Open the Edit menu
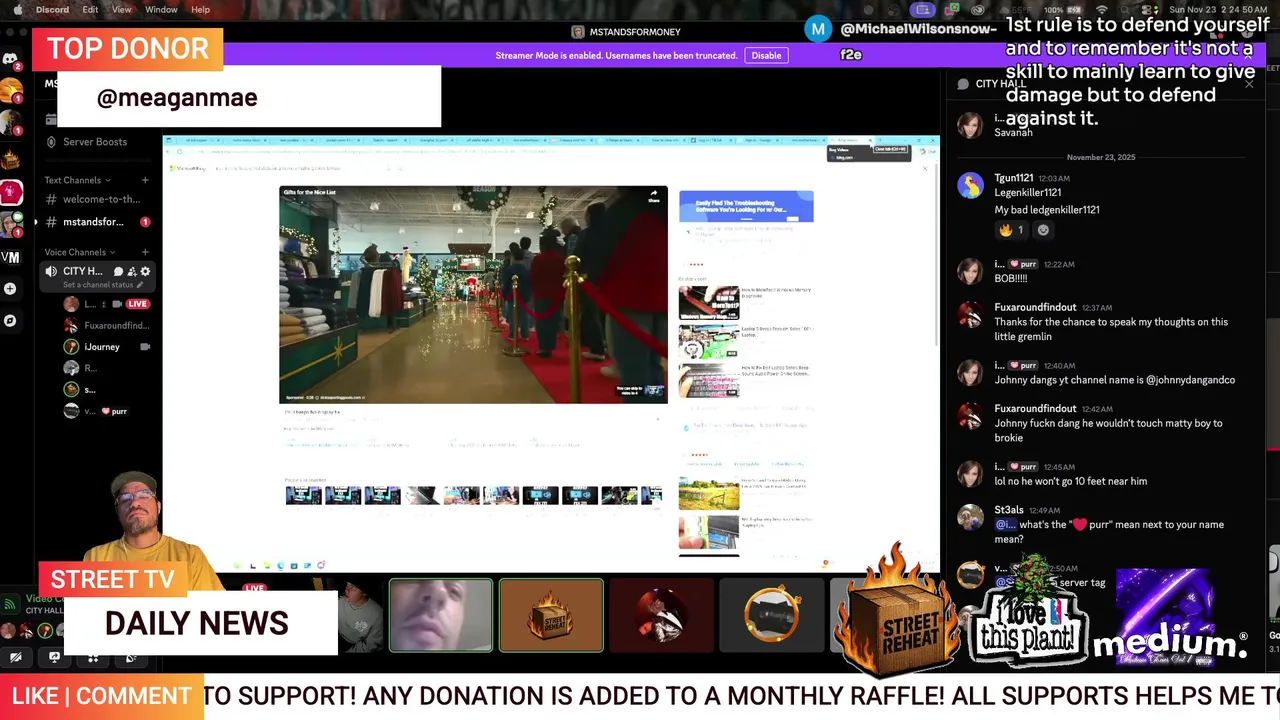 pyautogui.click(x=90, y=10)
